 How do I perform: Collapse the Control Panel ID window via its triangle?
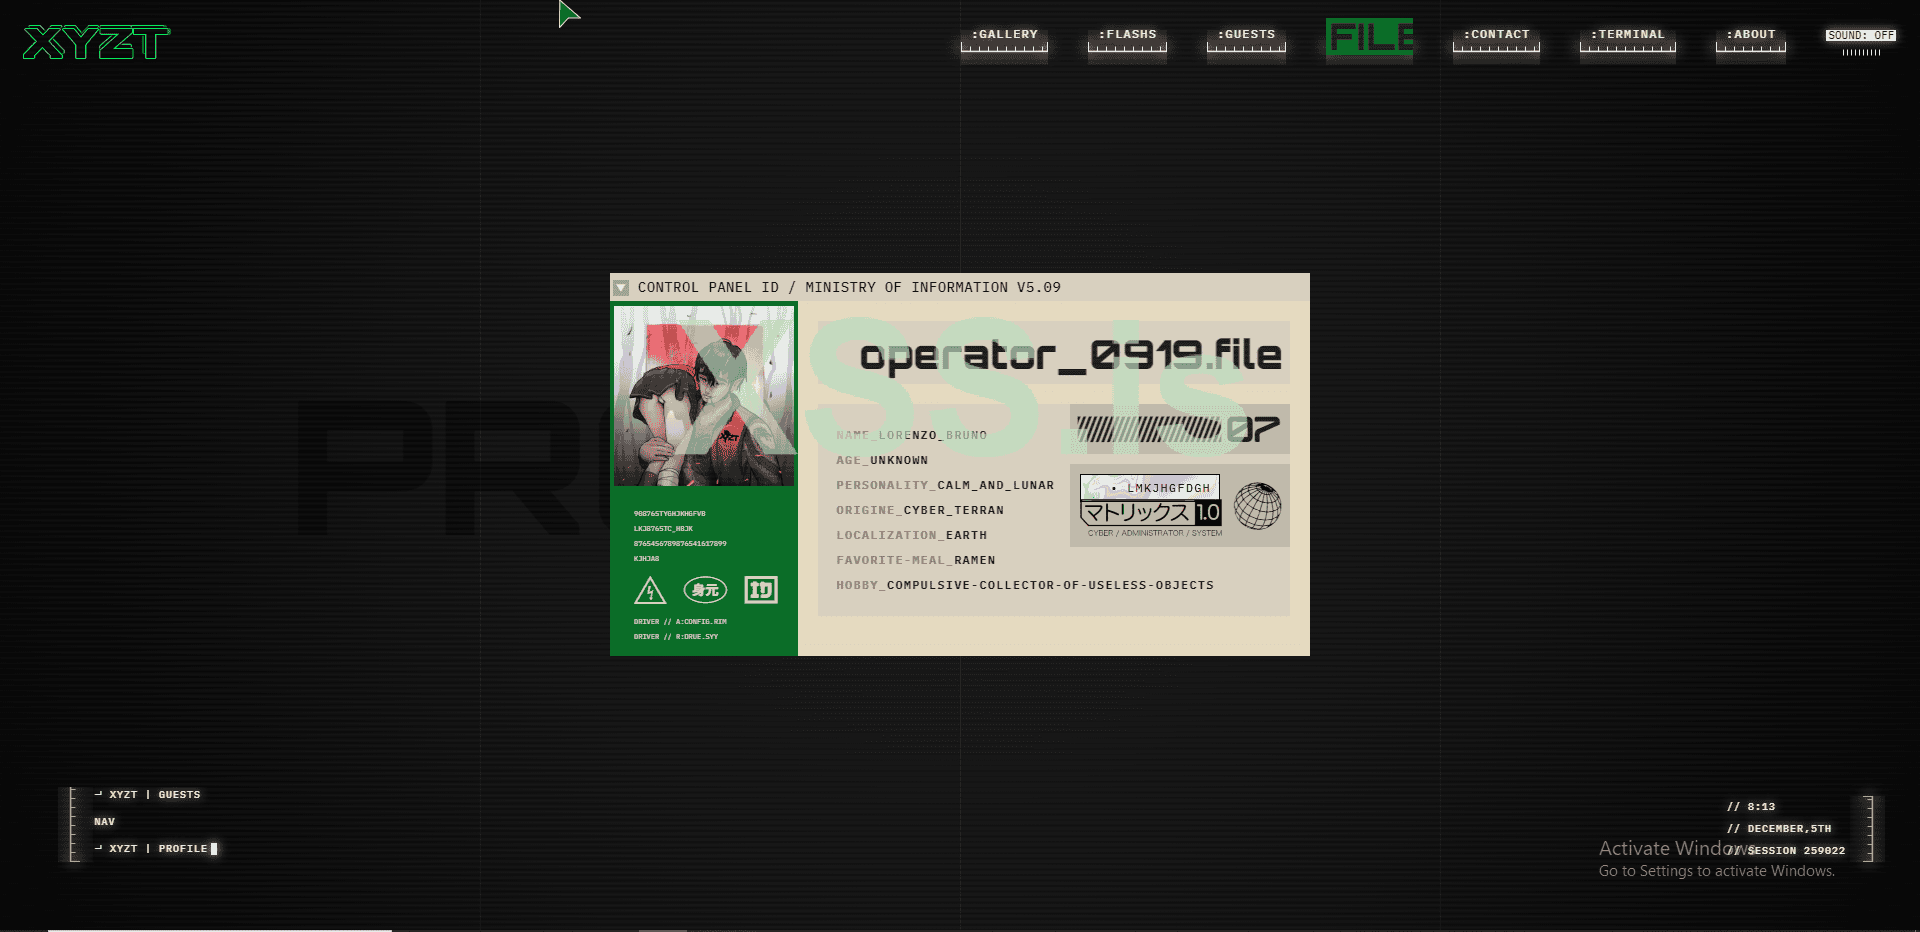[621, 288]
